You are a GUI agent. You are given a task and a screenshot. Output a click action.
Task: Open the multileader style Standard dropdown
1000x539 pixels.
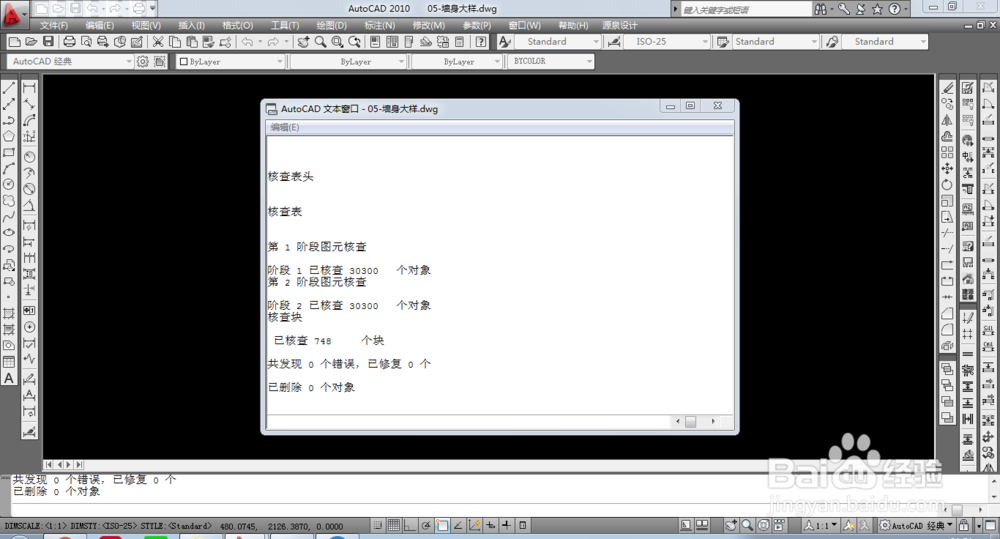(x=884, y=41)
